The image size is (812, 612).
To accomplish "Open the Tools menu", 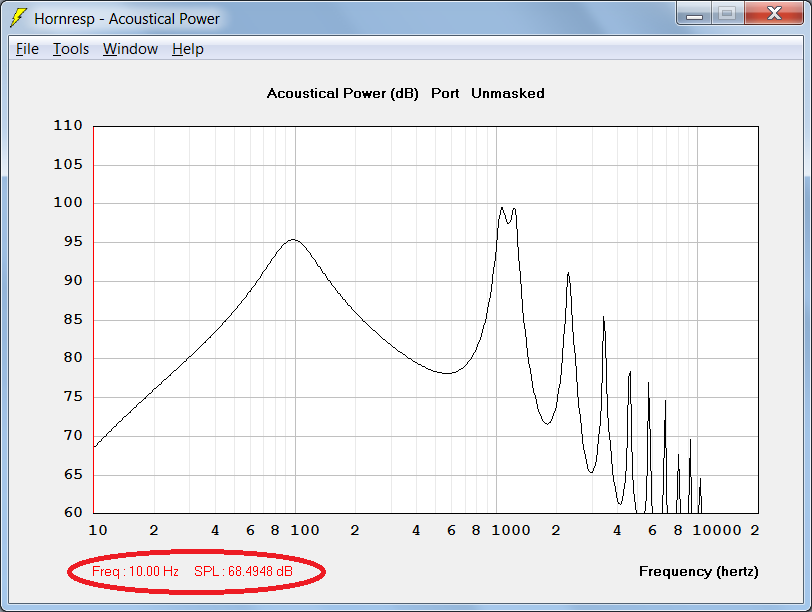I will [x=71, y=49].
